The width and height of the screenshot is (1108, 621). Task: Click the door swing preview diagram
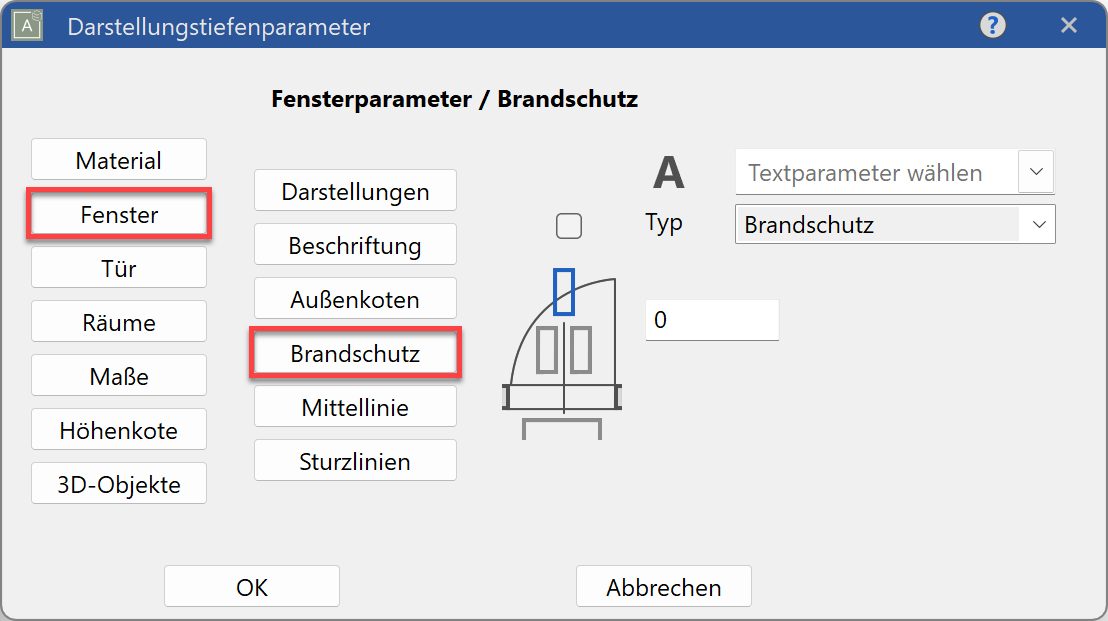(560, 360)
